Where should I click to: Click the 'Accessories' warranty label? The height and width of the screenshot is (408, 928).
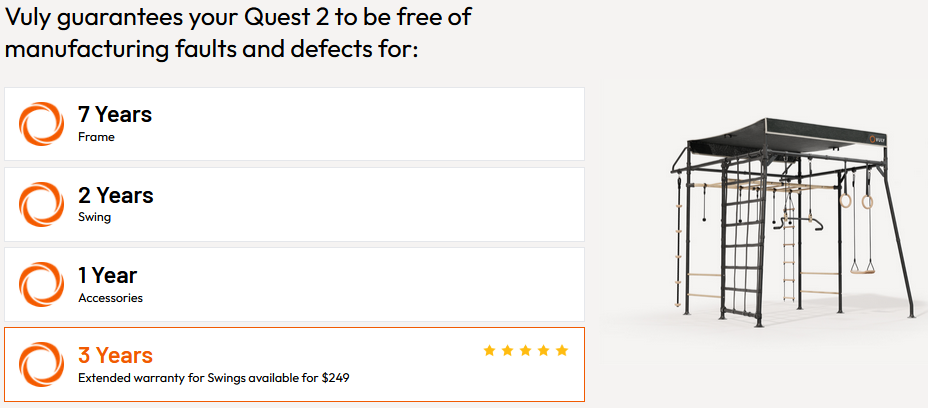click(x=110, y=298)
